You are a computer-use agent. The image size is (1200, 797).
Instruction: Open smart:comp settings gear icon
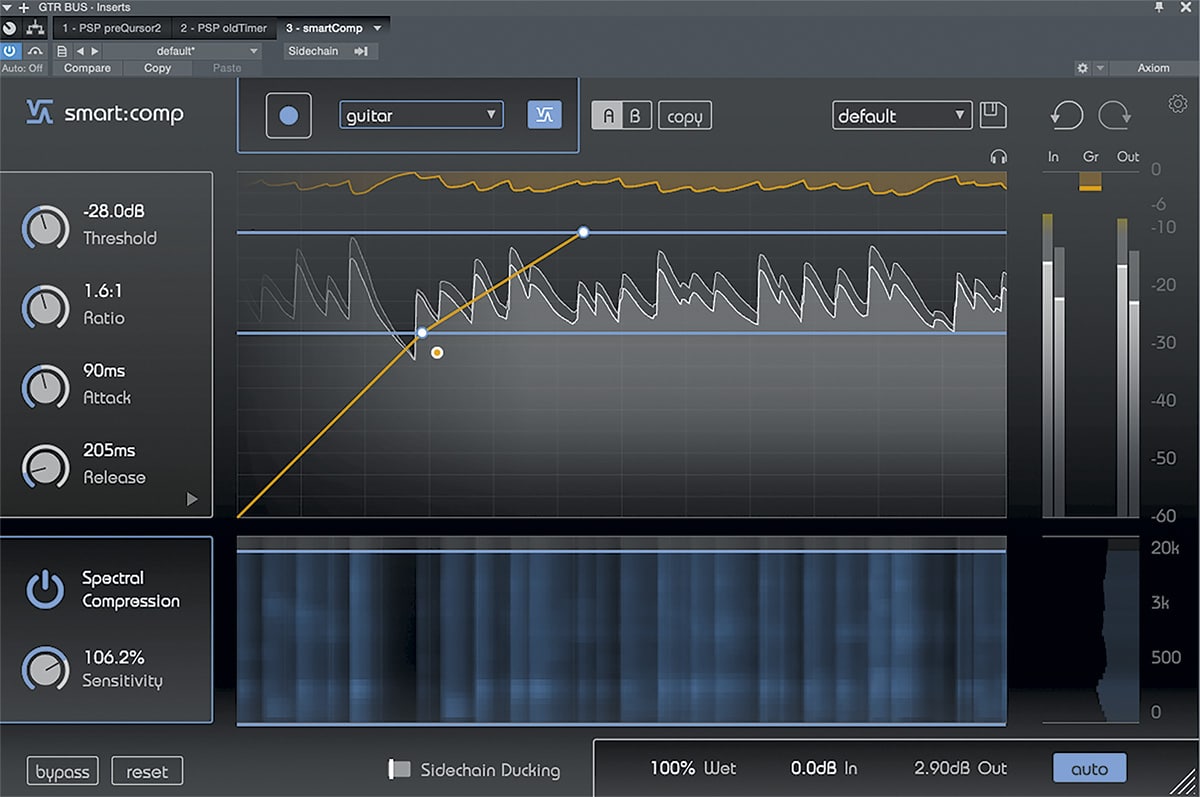[x=1178, y=103]
